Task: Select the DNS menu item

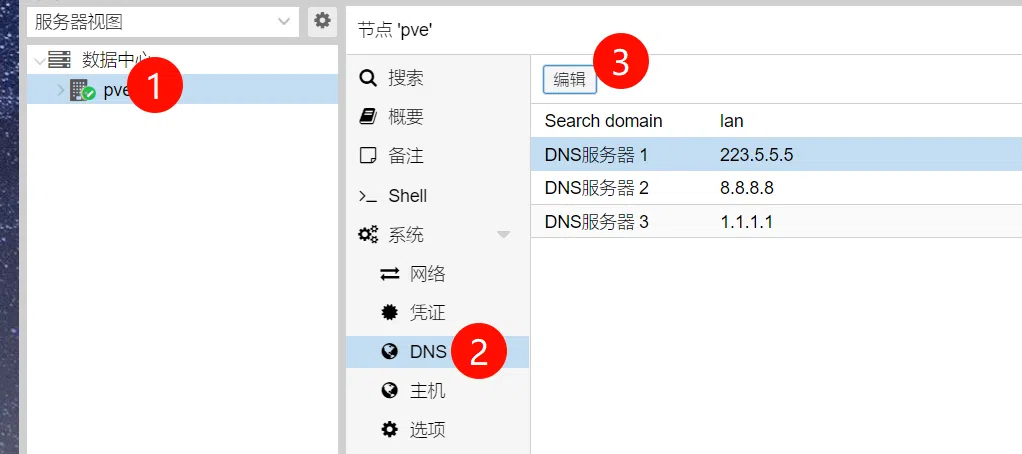Action: pyautogui.click(x=427, y=352)
